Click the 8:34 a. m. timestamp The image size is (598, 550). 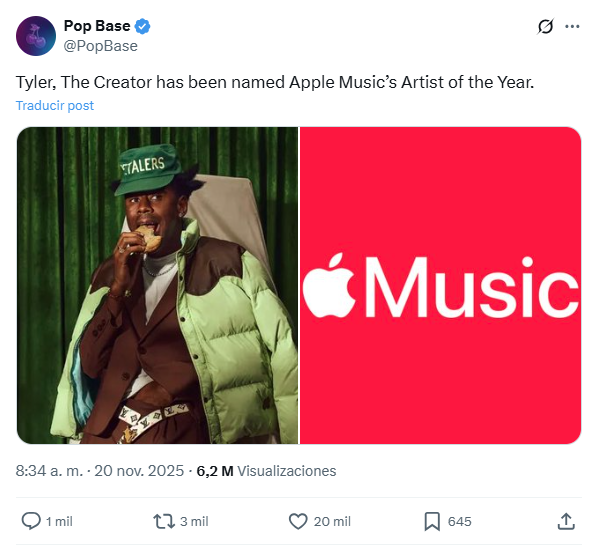tap(49, 471)
